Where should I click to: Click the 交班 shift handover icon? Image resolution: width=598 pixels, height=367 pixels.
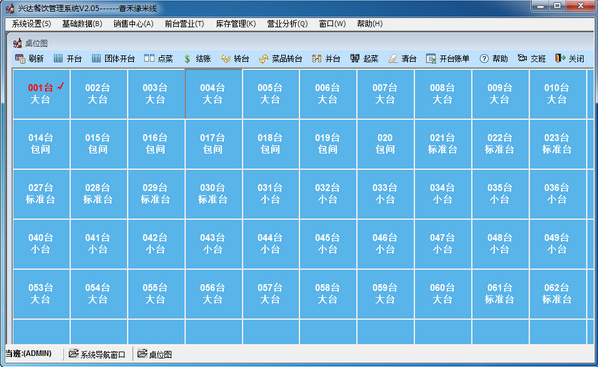522,58
